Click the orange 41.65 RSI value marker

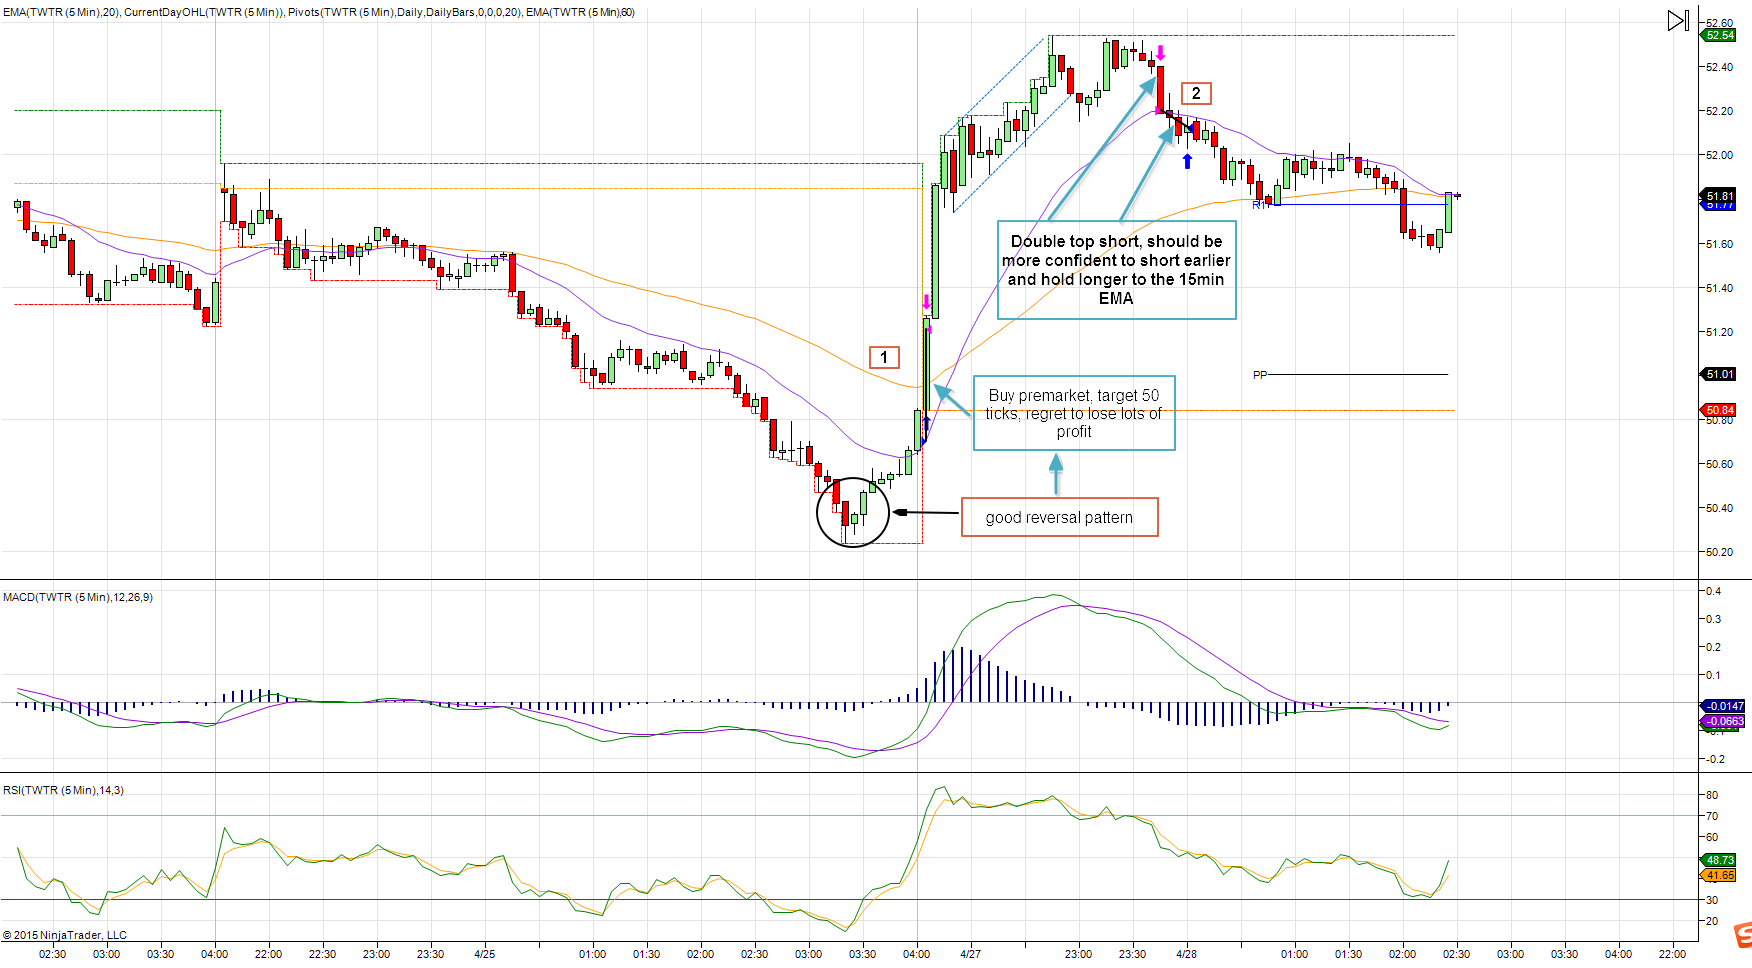pyautogui.click(x=1719, y=875)
